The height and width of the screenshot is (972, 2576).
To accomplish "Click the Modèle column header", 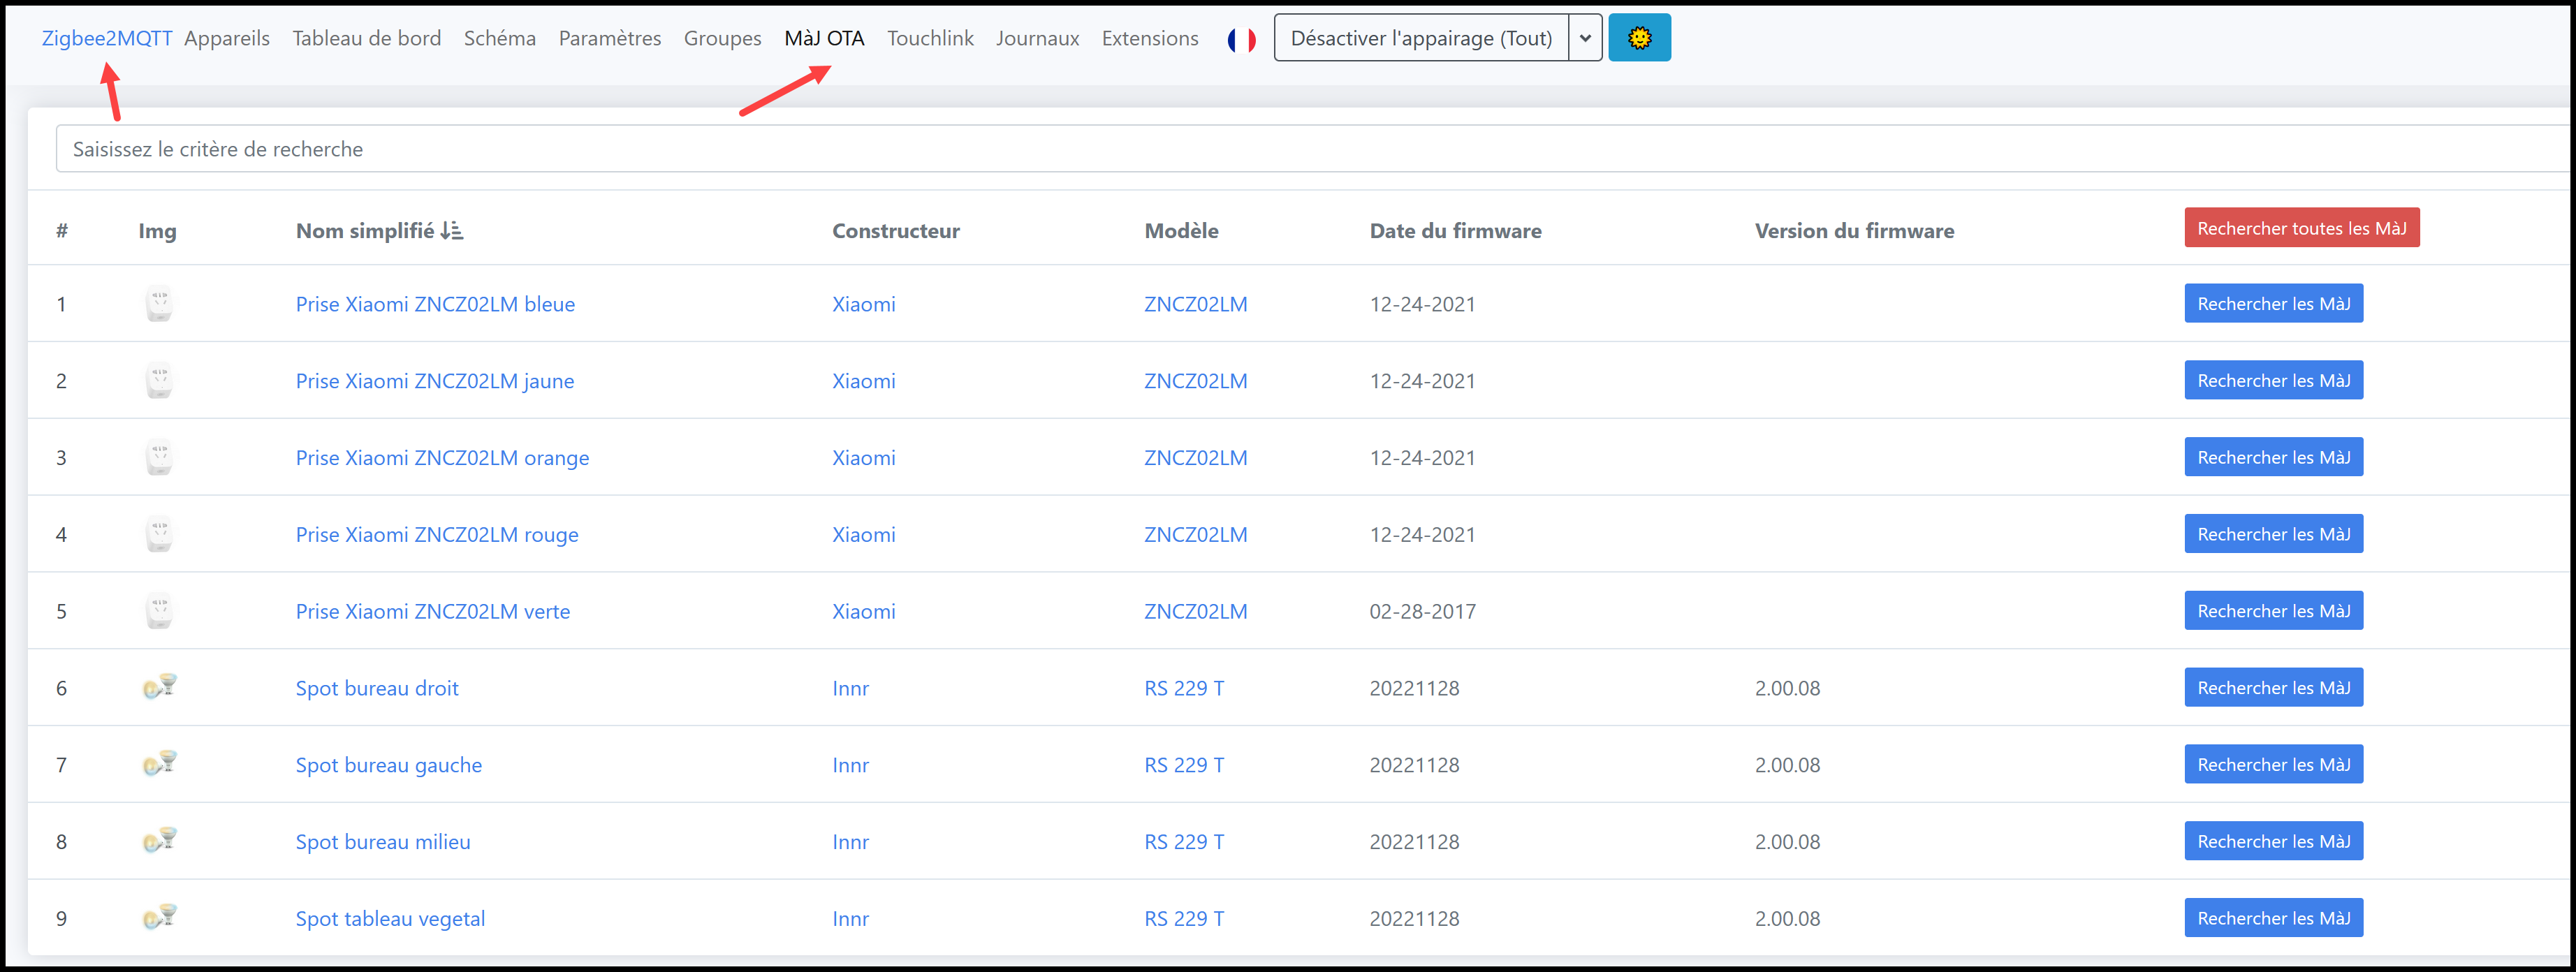I will tap(1181, 231).
